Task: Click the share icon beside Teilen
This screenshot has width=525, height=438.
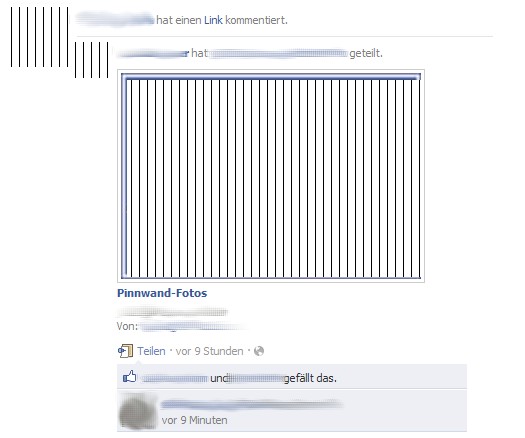Action: [x=125, y=351]
